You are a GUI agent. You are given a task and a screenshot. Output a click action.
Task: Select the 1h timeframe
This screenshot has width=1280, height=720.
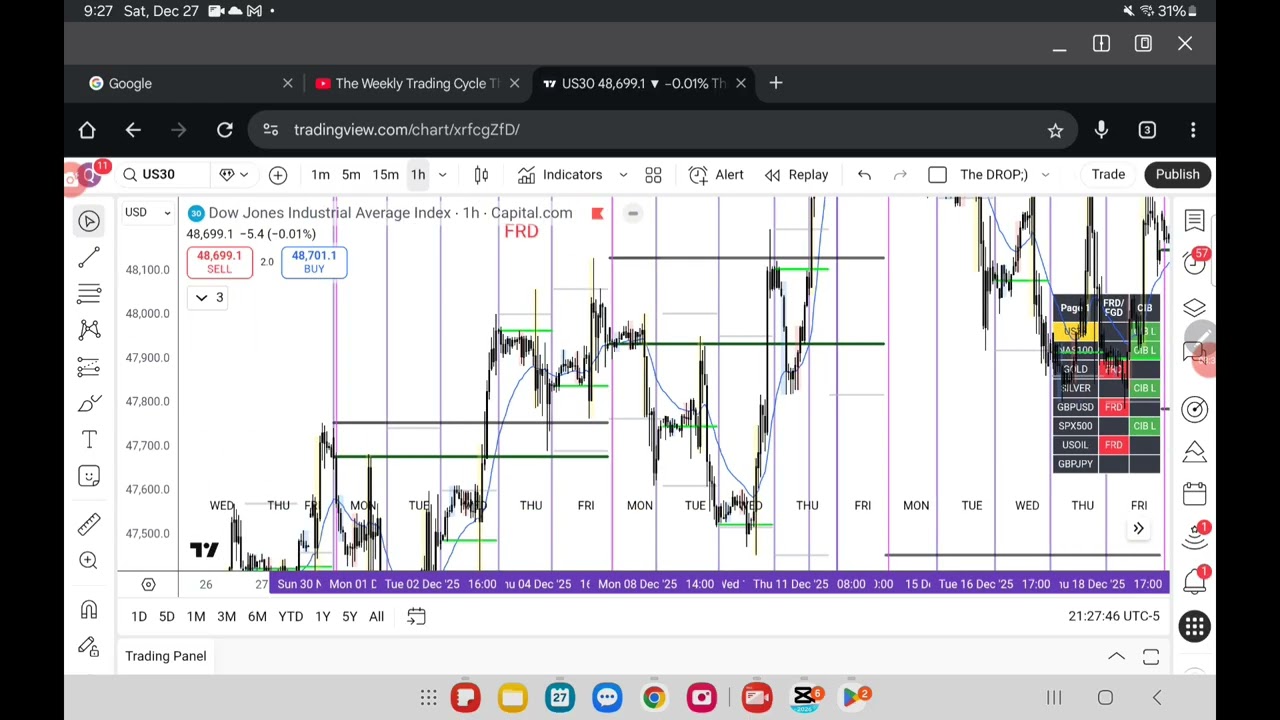(418, 175)
